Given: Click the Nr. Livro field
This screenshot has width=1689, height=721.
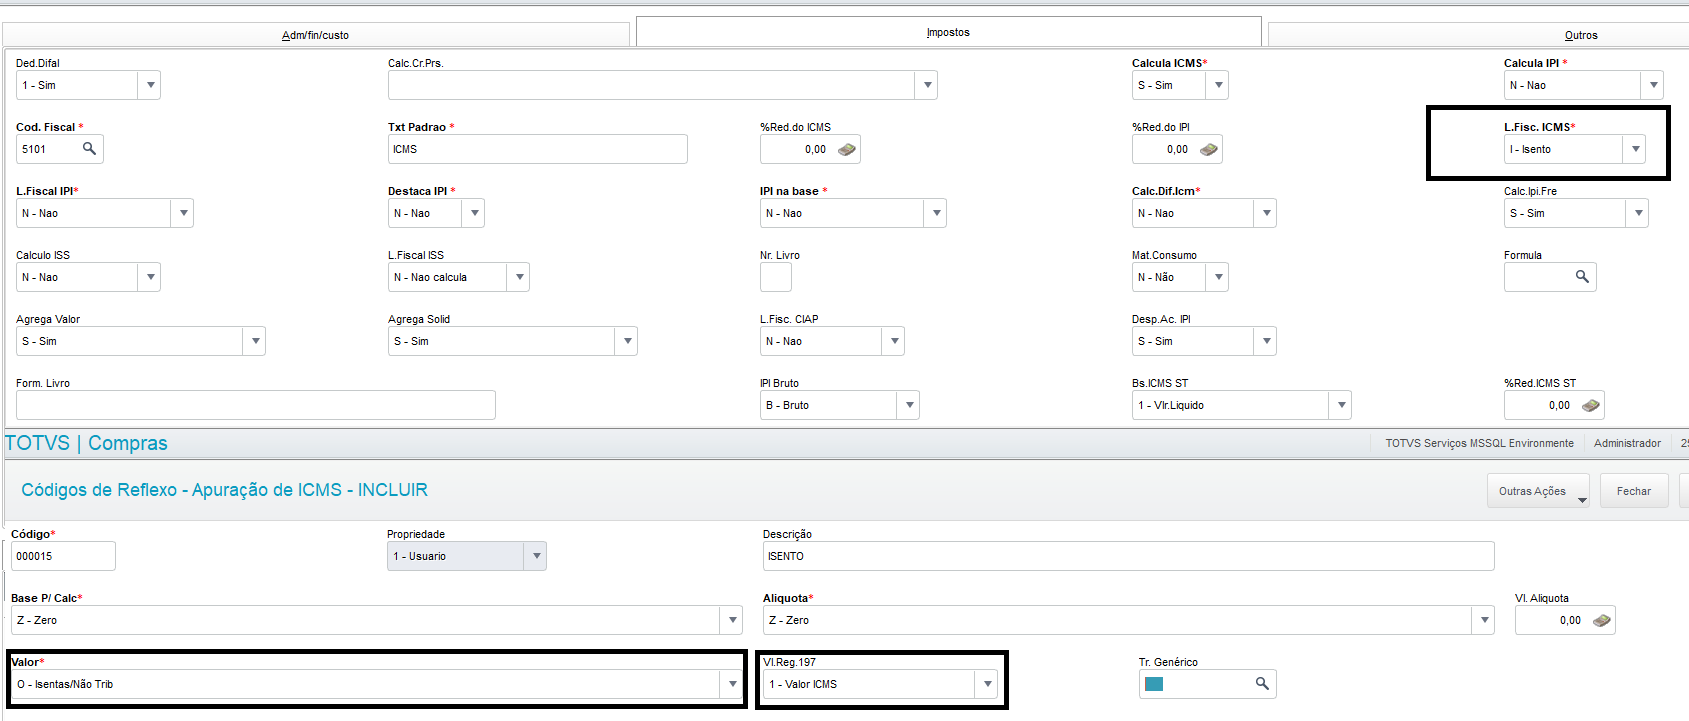Looking at the screenshot, I should (x=776, y=277).
